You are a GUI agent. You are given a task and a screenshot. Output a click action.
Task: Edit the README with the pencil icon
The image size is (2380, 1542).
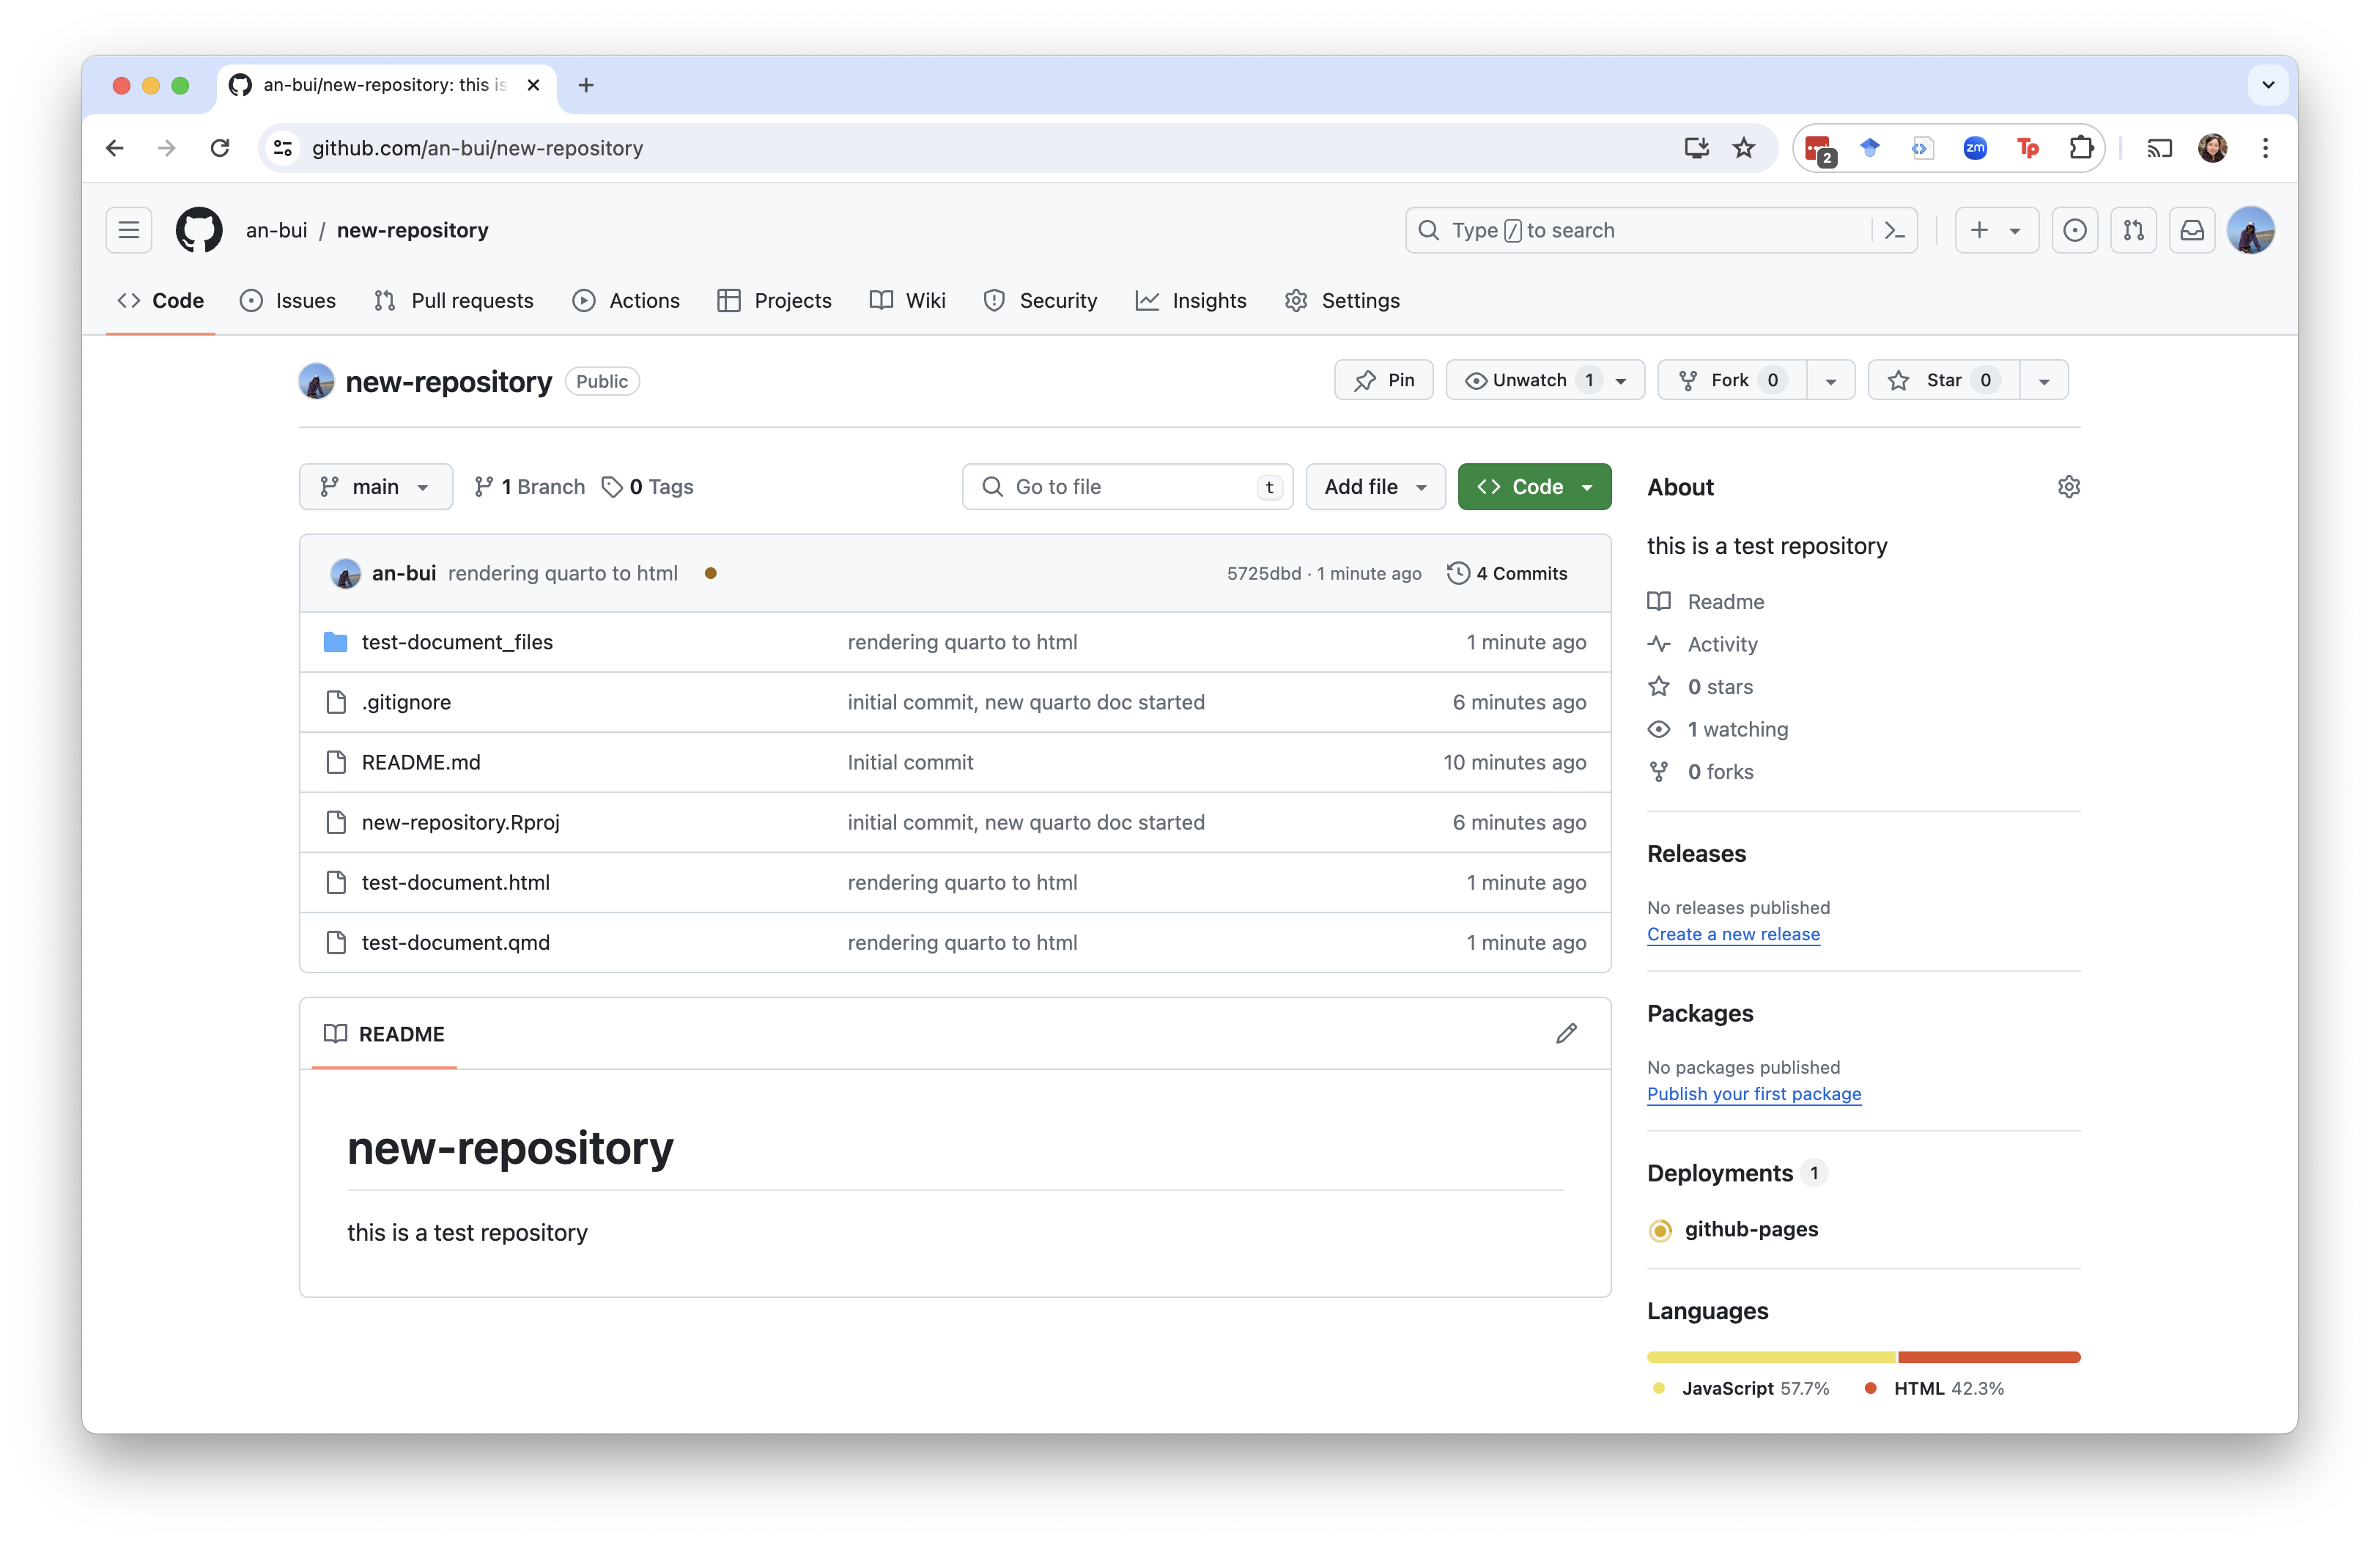coord(1566,1033)
